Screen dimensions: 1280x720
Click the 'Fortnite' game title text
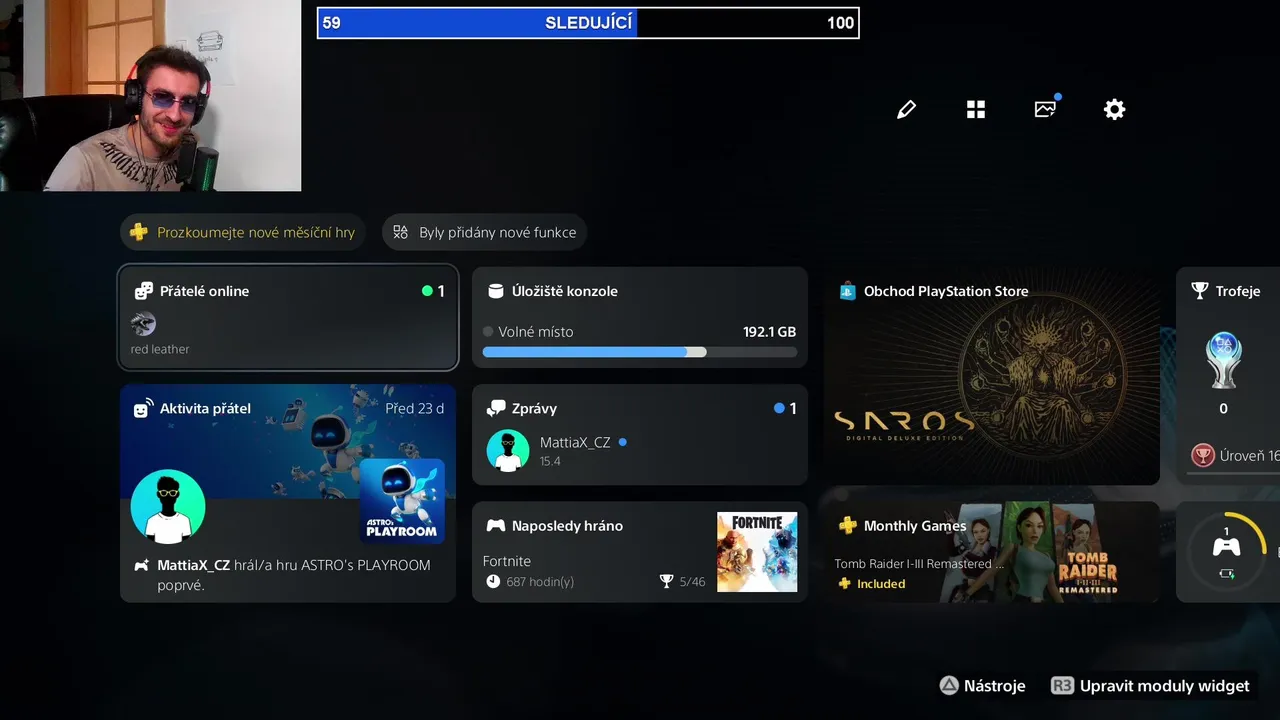pyautogui.click(x=507, y=561)
